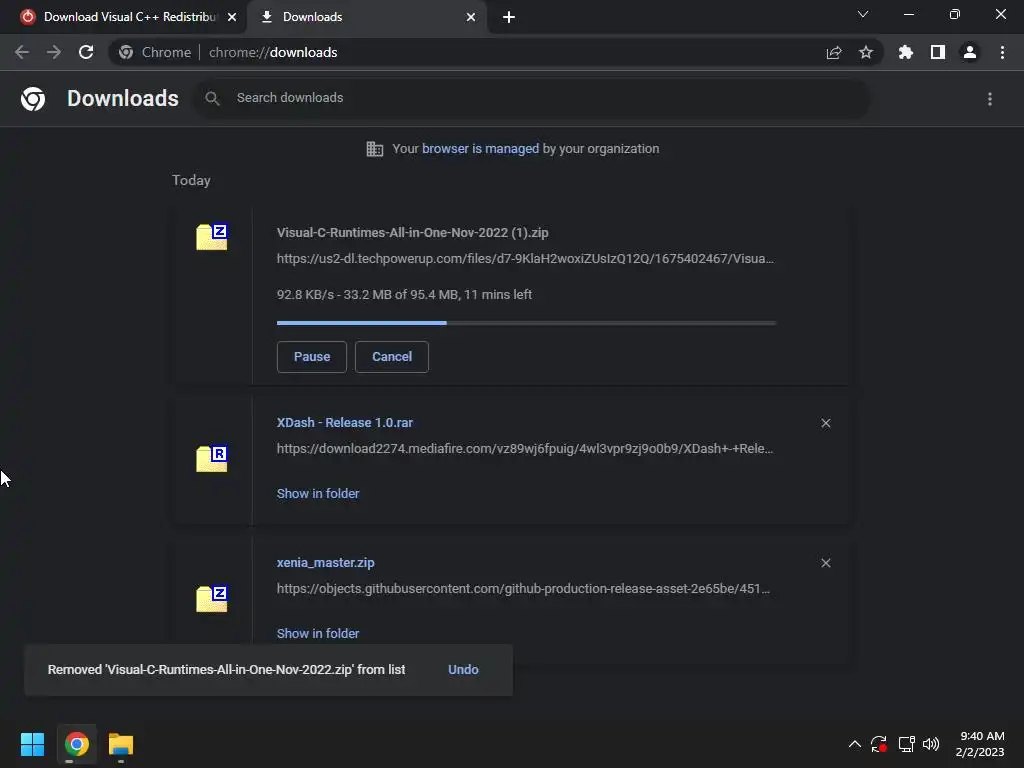Remove XDash rar from list
Screen dimensions: 1024x768
point(825,423)
